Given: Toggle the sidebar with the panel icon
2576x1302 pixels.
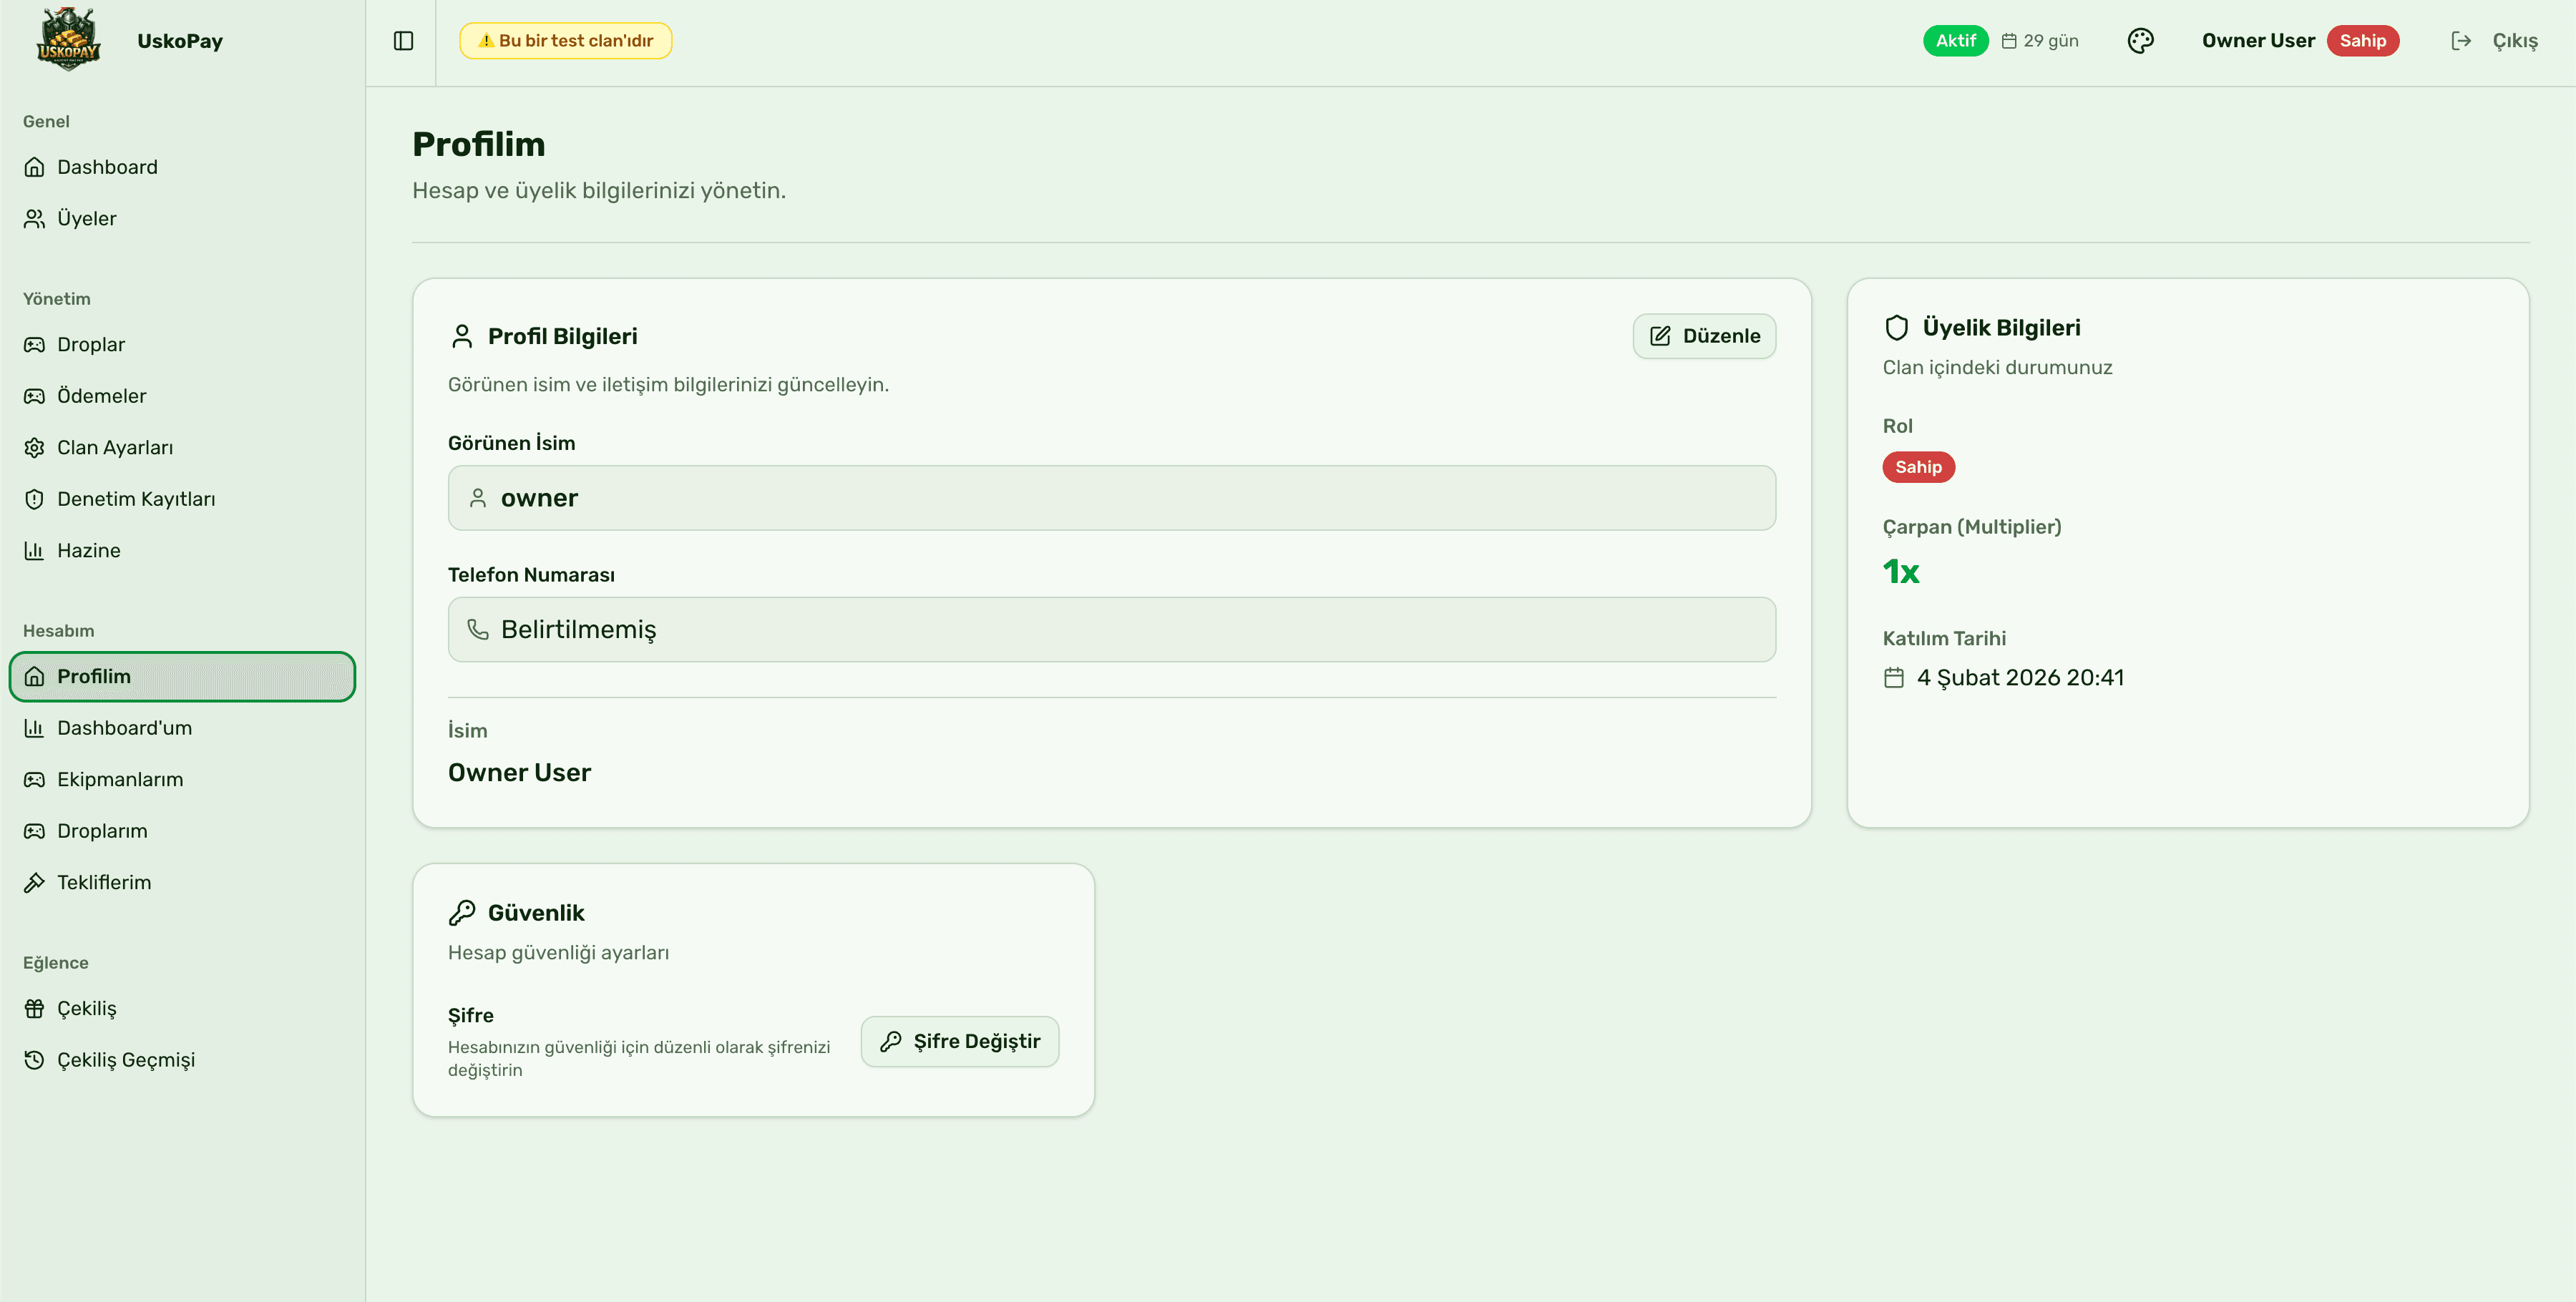Looking at the screenshot, I should coord(403,41).
